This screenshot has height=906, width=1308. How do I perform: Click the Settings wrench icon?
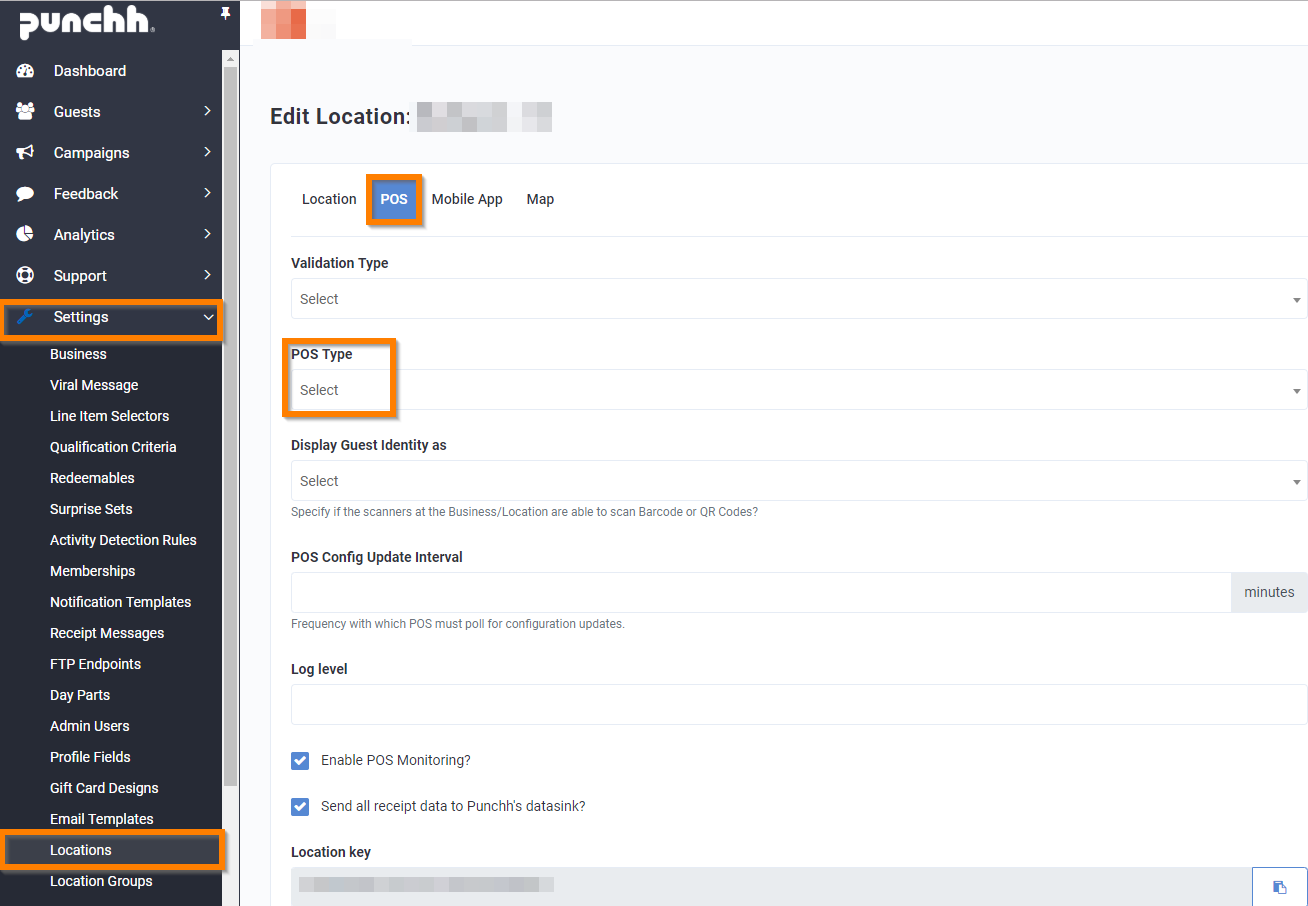pyautogui.click(x=26, y=317)
